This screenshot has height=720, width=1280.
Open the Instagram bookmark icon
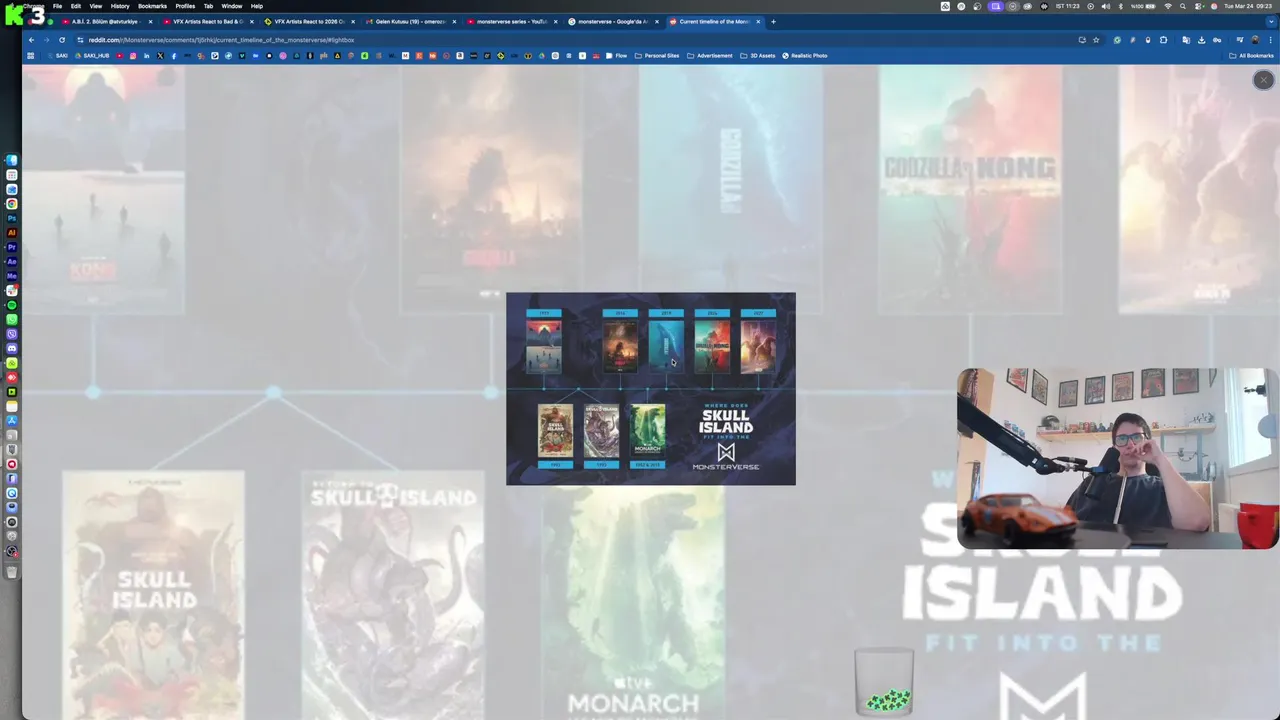pyautogui.click(x=133, y=56)
